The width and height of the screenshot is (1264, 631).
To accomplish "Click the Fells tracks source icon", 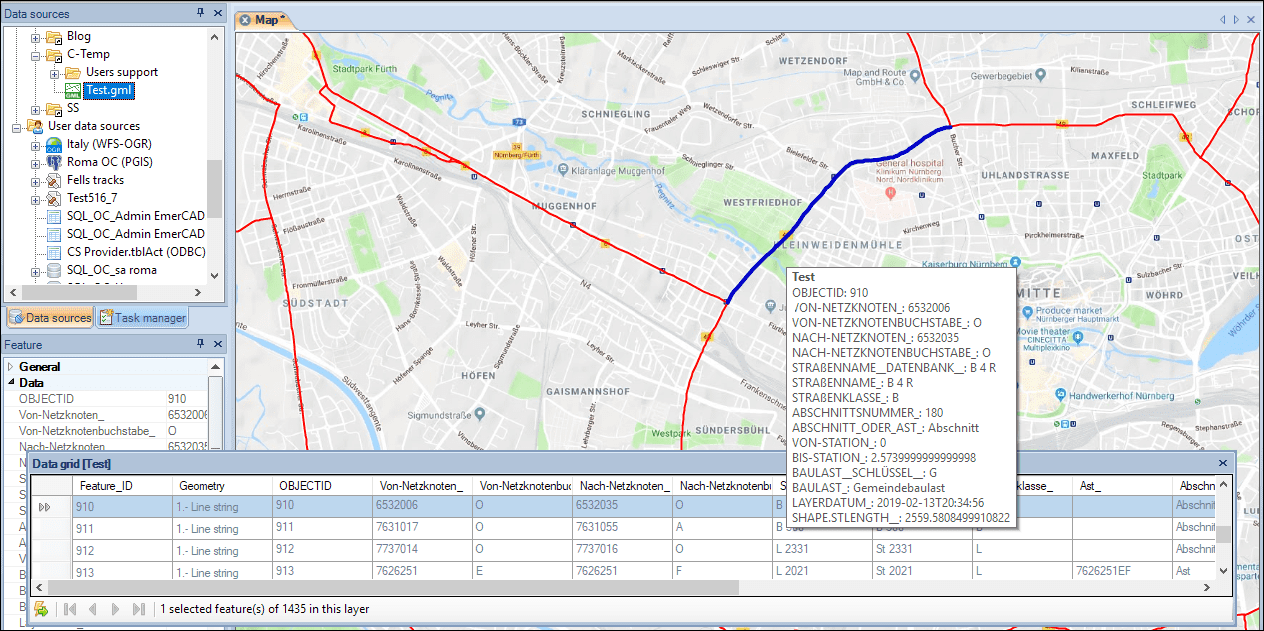I will pyautogui.click(x=53, y=181).
